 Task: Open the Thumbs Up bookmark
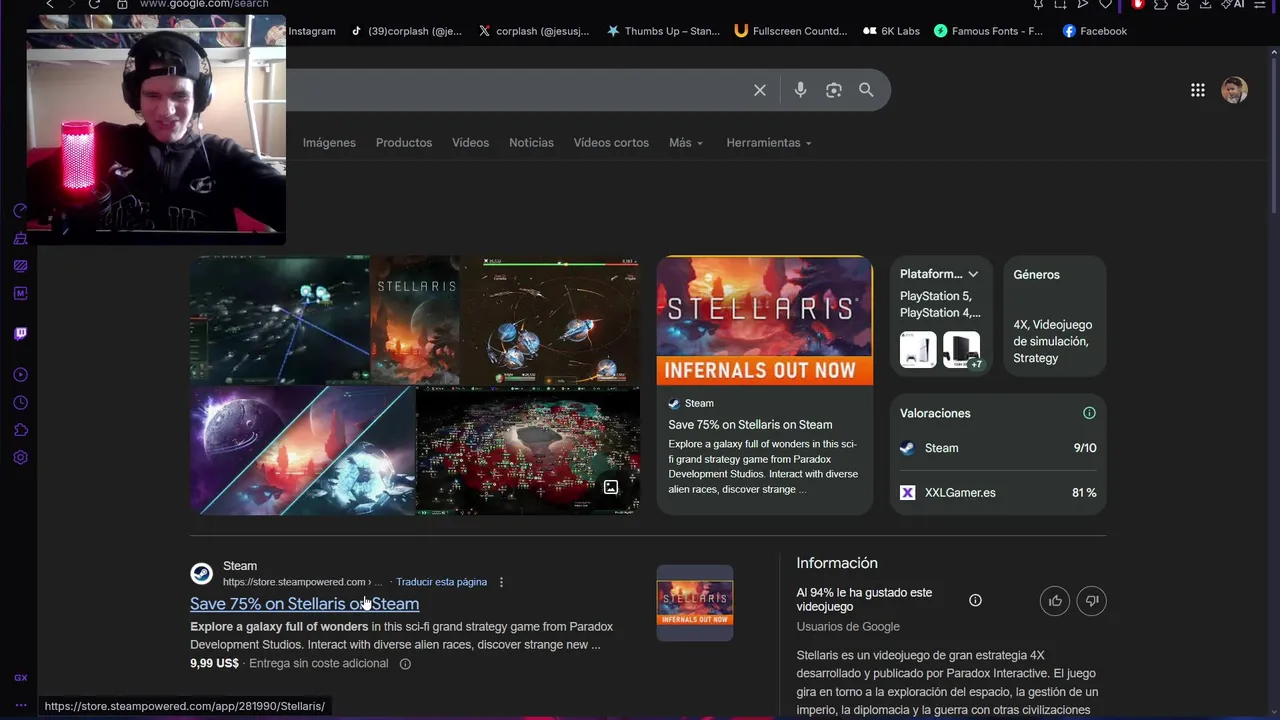(x=663, y=31)
